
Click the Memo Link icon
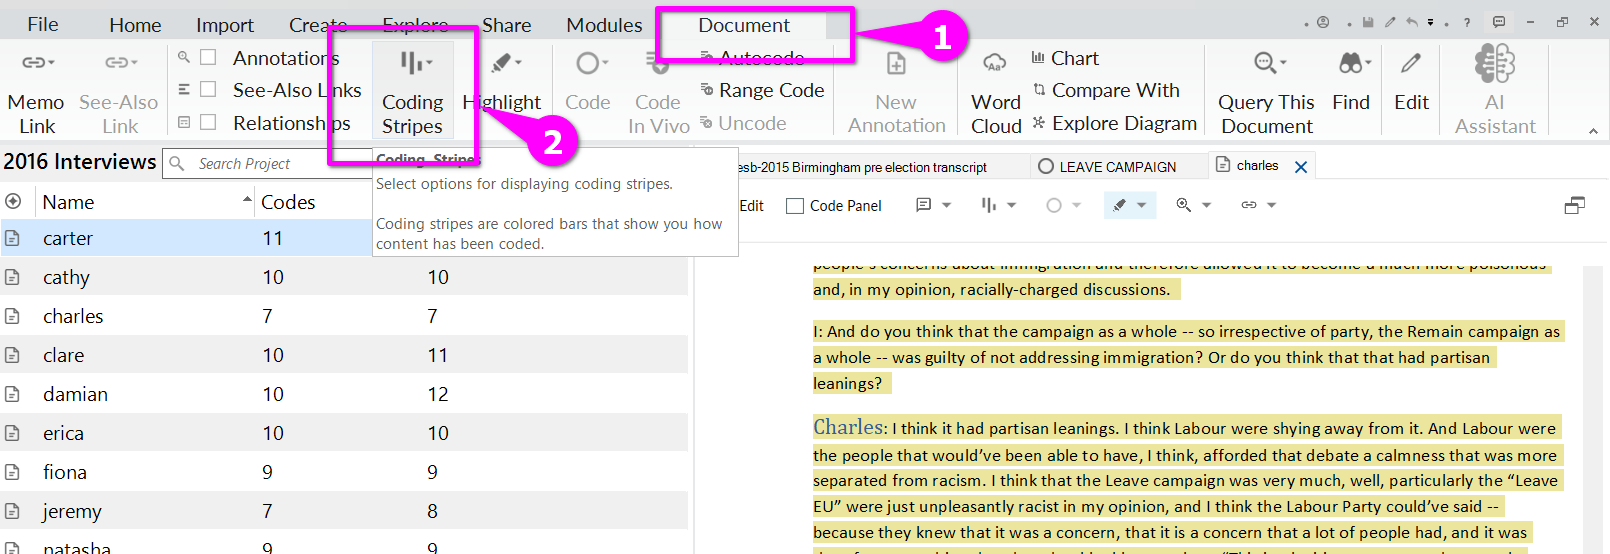coord(37,63)
